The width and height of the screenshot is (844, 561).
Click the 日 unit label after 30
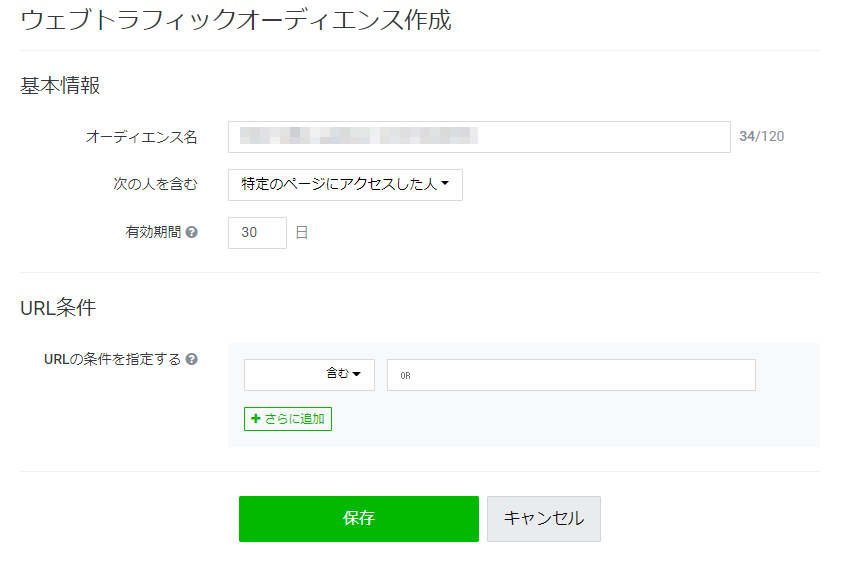[302, 233]
